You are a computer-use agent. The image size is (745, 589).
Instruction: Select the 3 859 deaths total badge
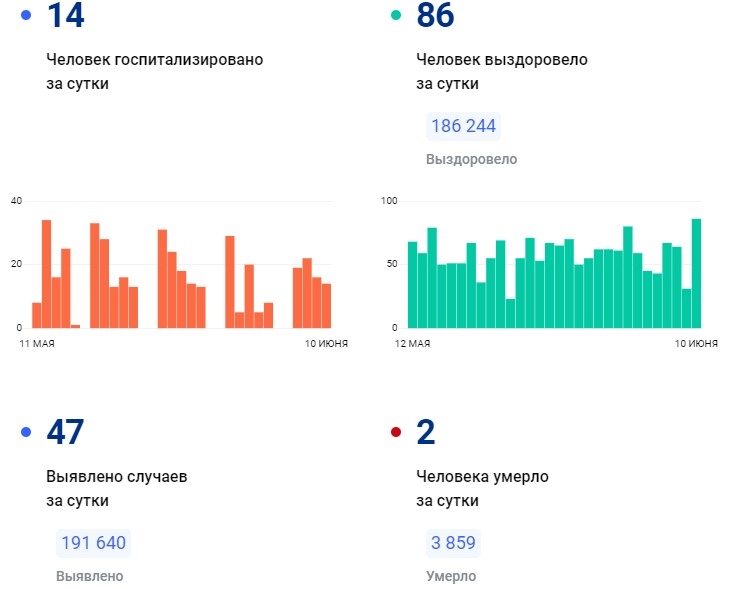click(453, 544)
